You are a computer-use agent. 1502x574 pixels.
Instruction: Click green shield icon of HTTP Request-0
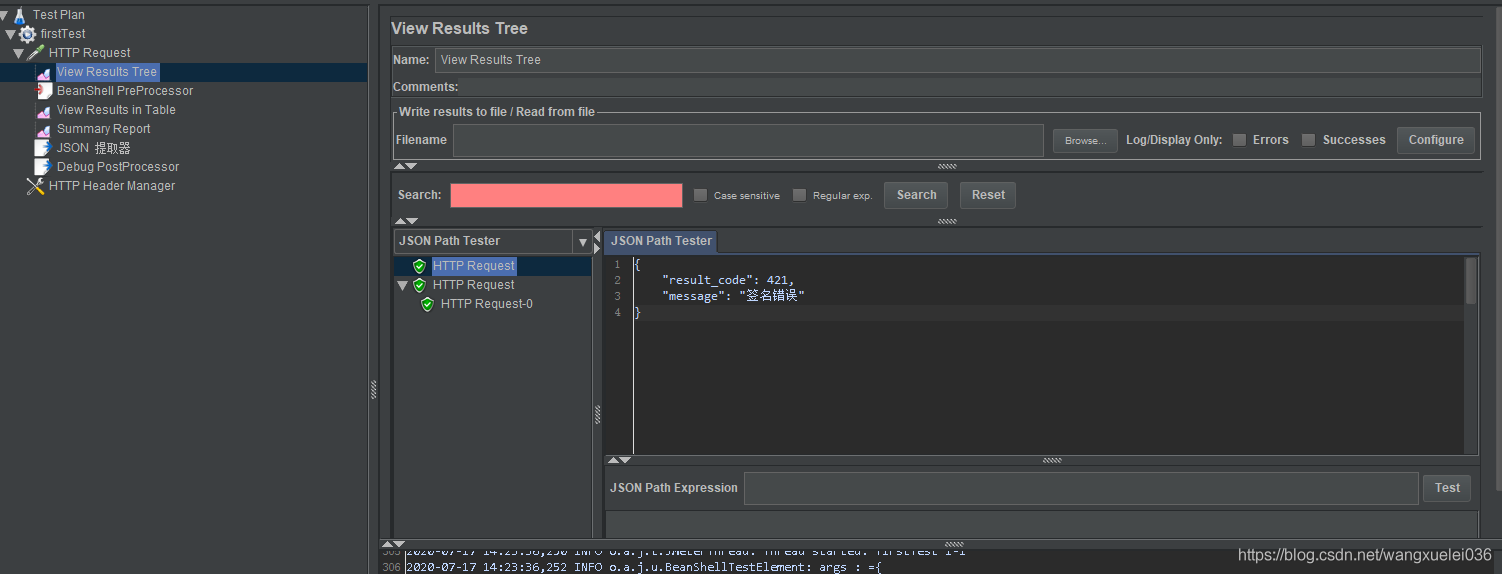point(427,304)
